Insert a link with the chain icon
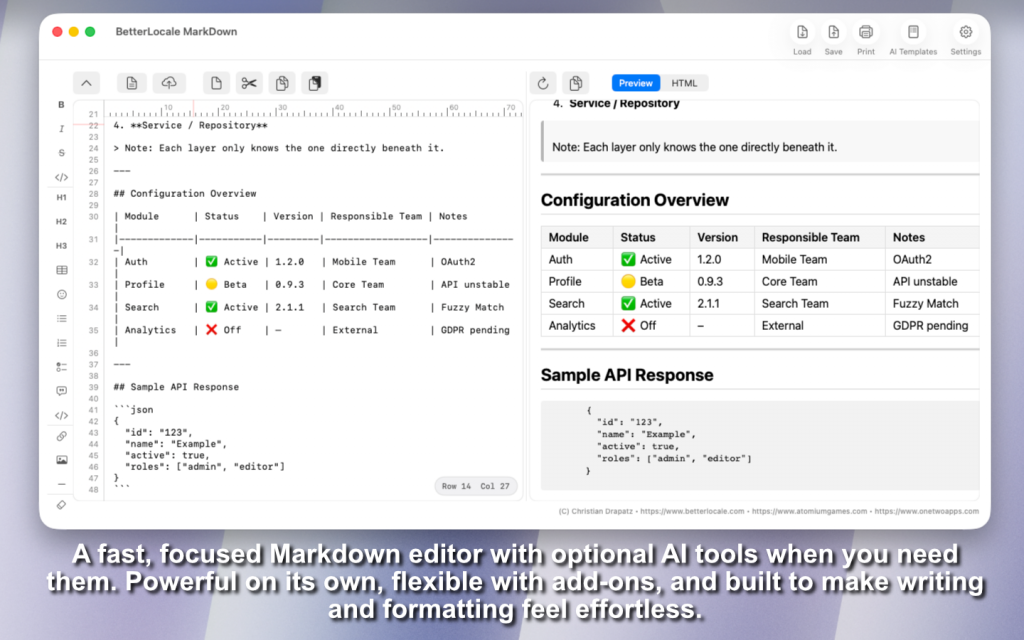Image resolution: width=1024 pixels, height=640 pixels. coord(61,436)
